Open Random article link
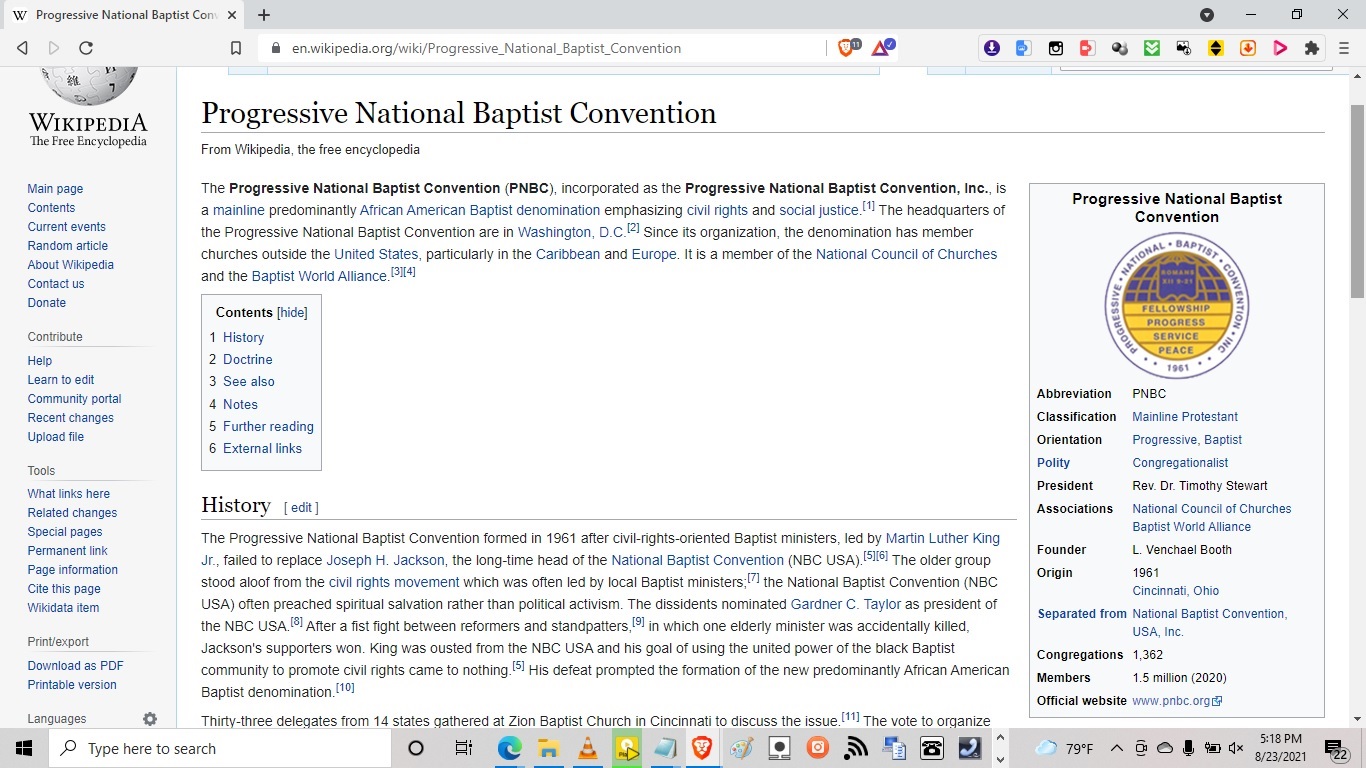The width and height of the screenshot is (1366, 768). [x=68, y=246]
